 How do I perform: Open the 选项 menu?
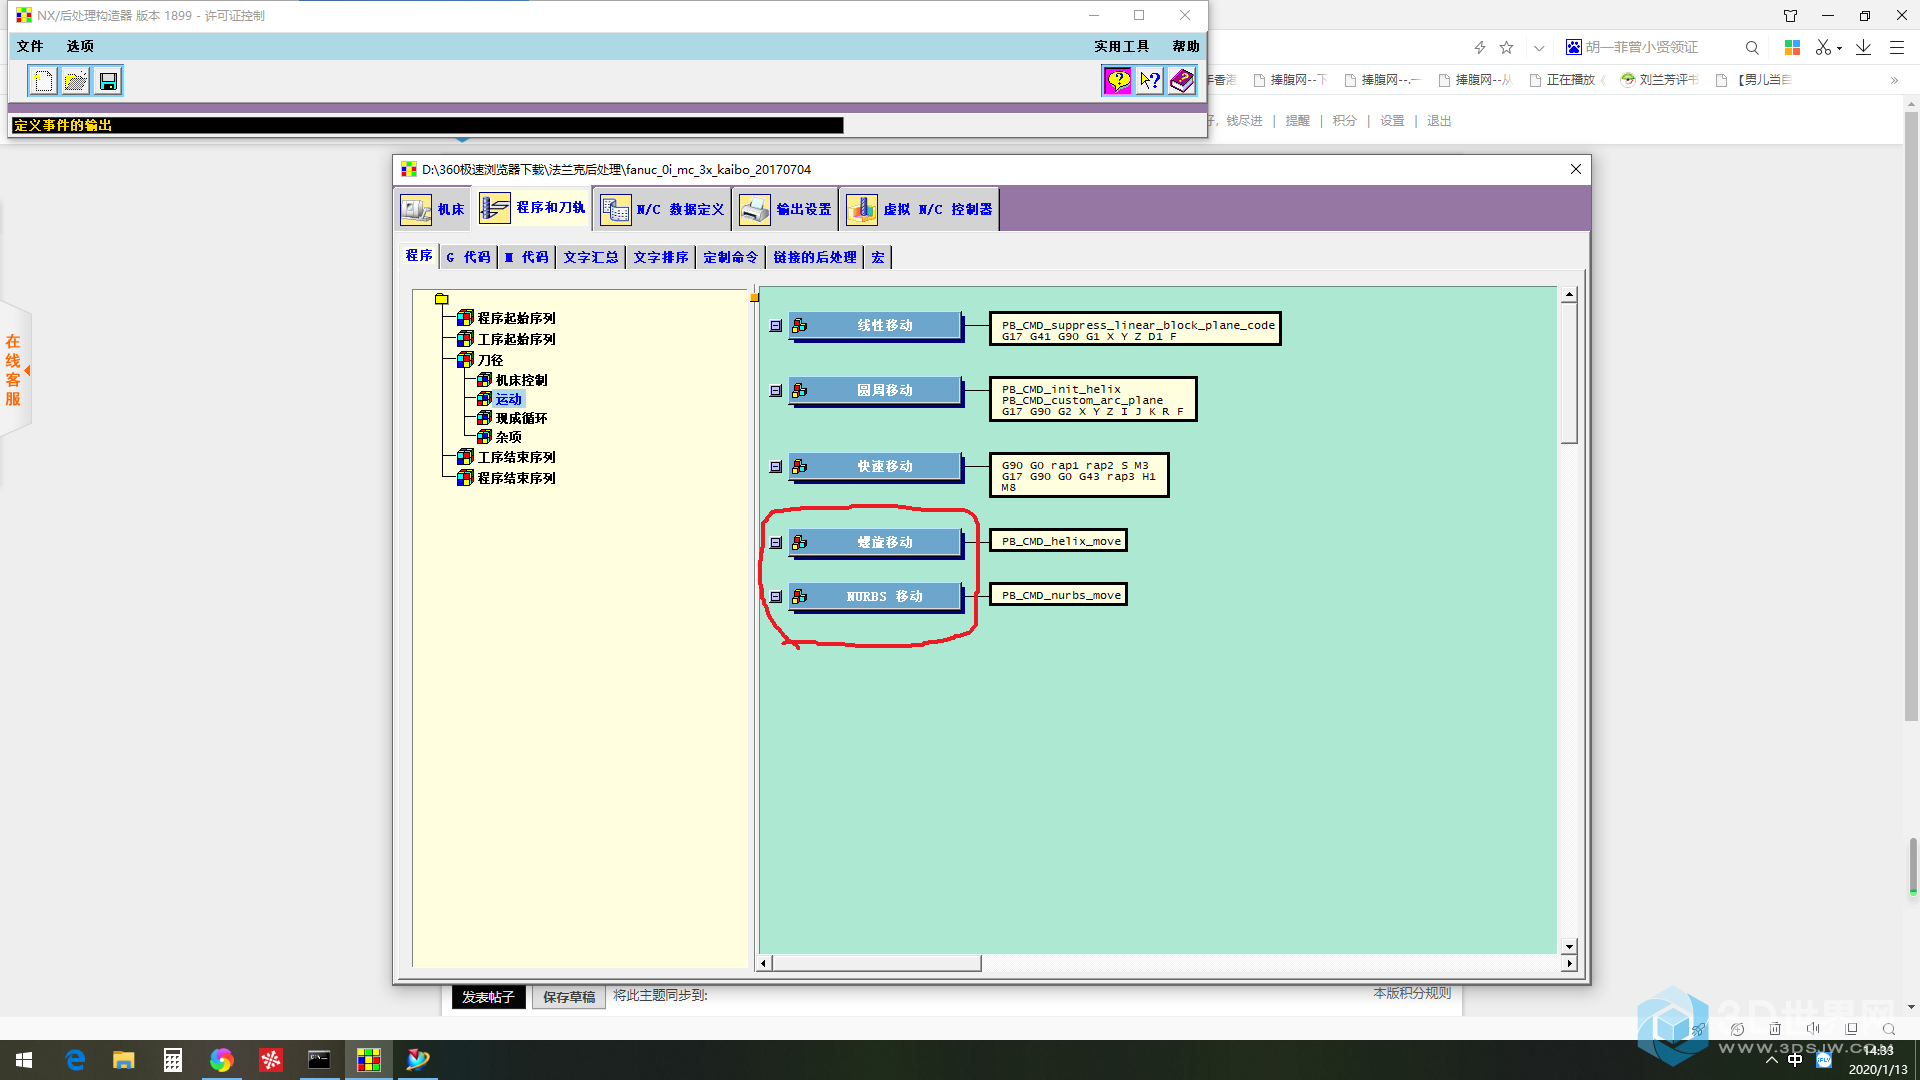[80, 46]
